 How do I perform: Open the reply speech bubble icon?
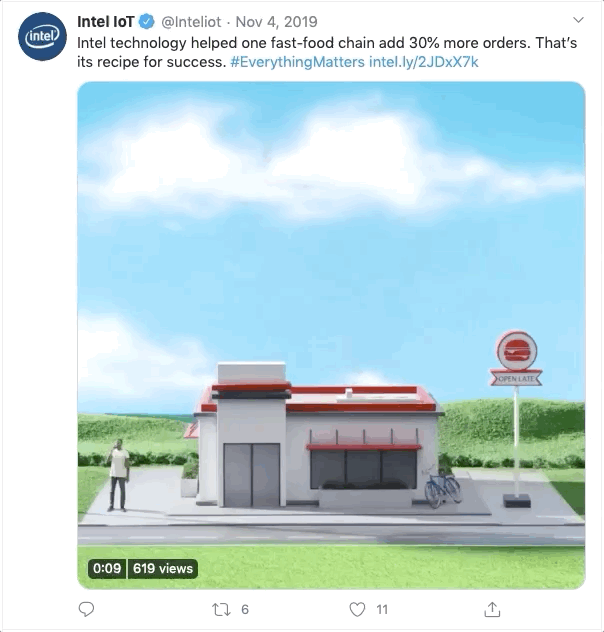pyautogui.click(x=86, y=609)
